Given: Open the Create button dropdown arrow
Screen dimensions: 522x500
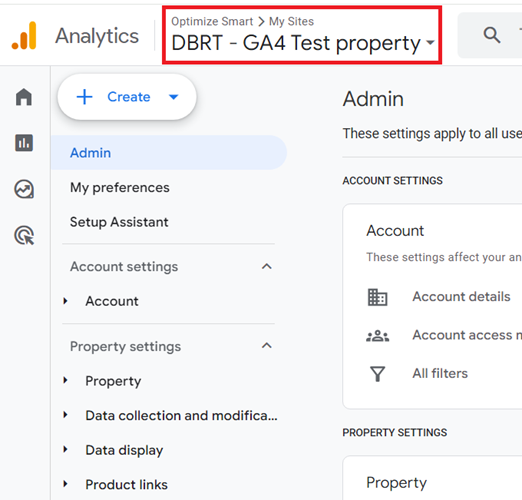Looking at the screenshot, I should (x=174, y=97).
